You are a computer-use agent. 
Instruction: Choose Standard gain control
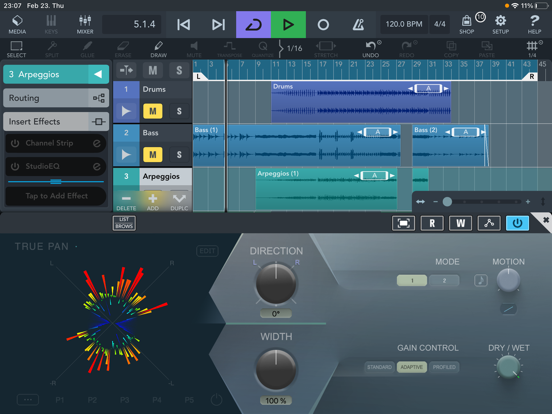point(379,367)
